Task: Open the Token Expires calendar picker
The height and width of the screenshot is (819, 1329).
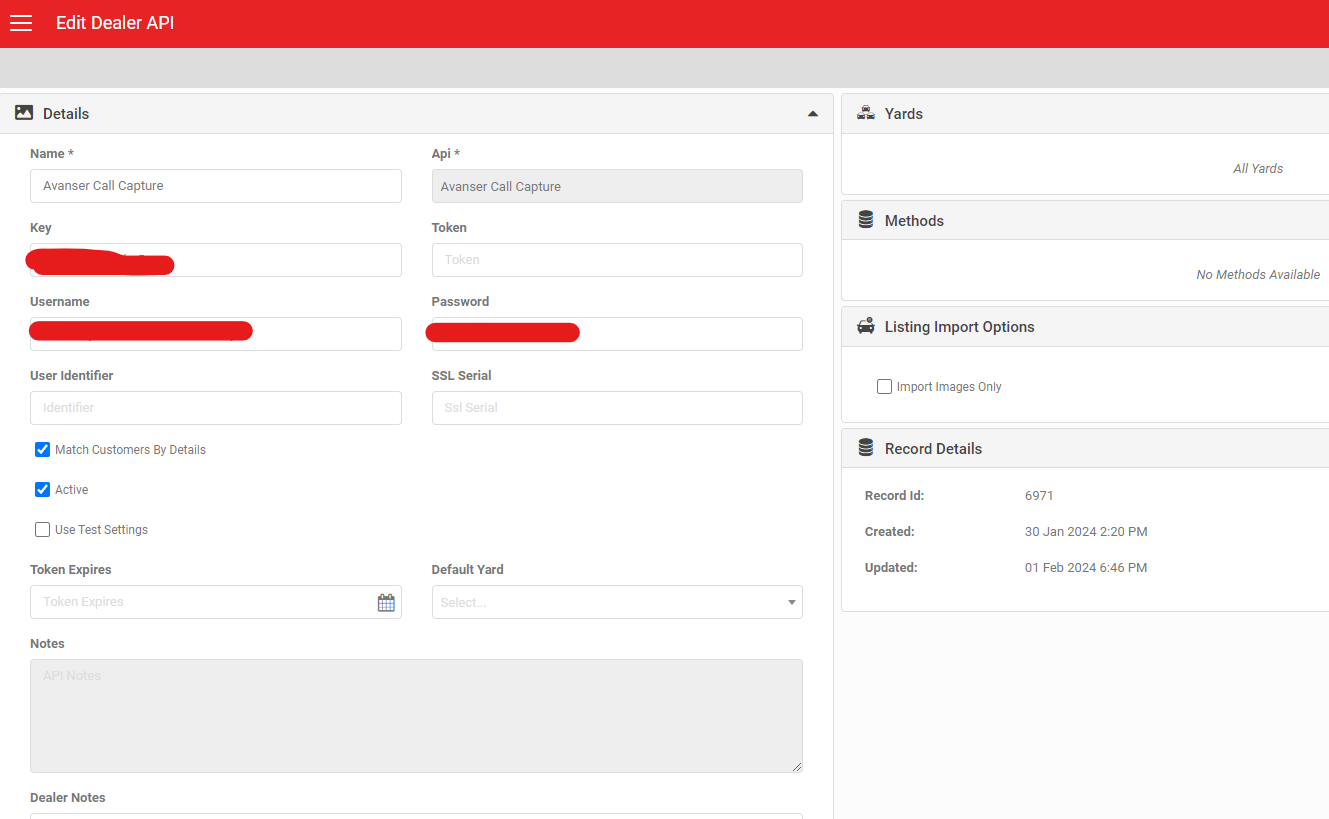Action: 386,602
